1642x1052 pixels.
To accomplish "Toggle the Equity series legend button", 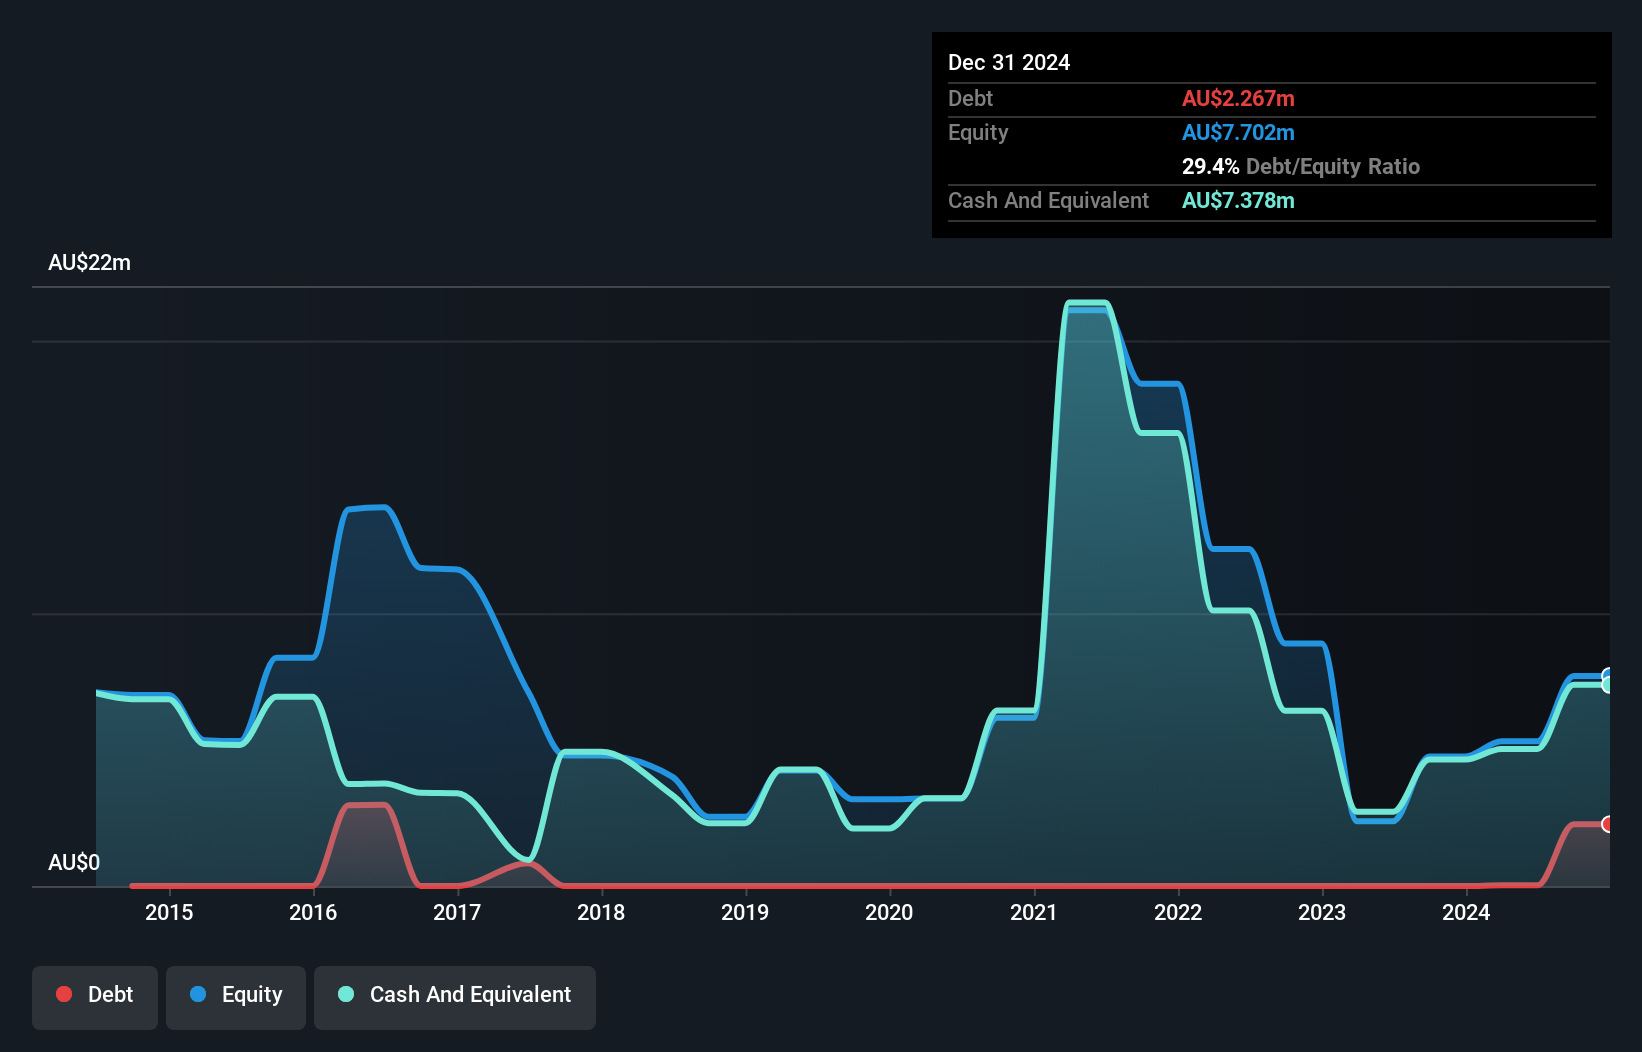I will [x=236, y=997].
